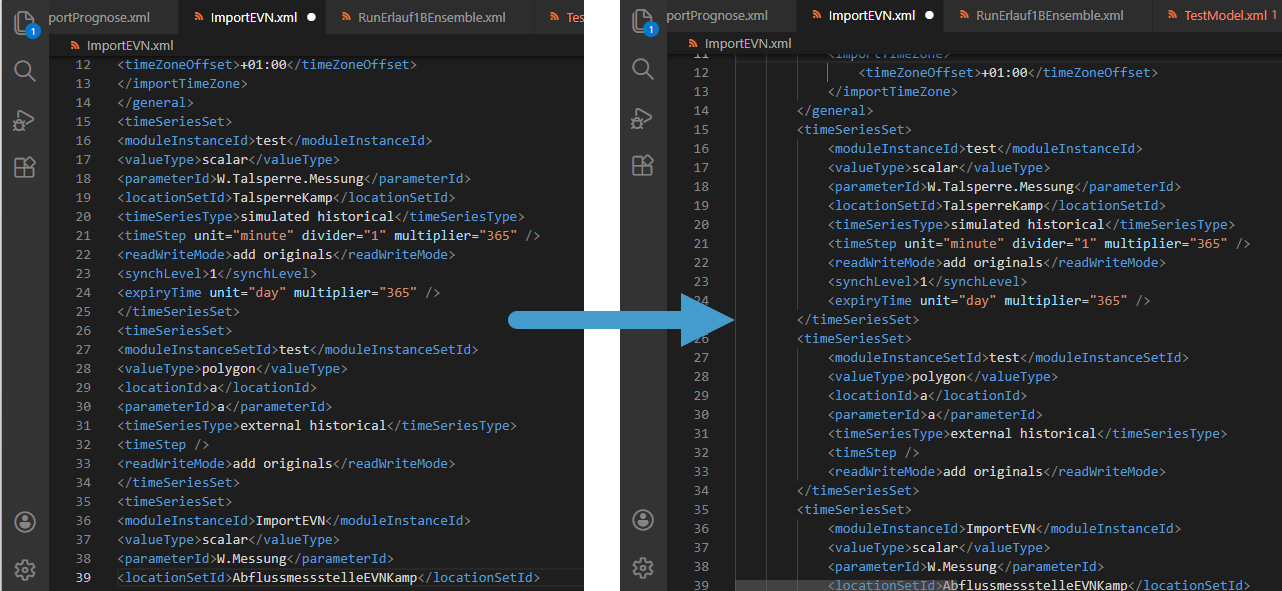Switch to ImportEVN.xml tab in the right window
The height and width of the screenshot is (591, 1282).
tap(872, 15)
